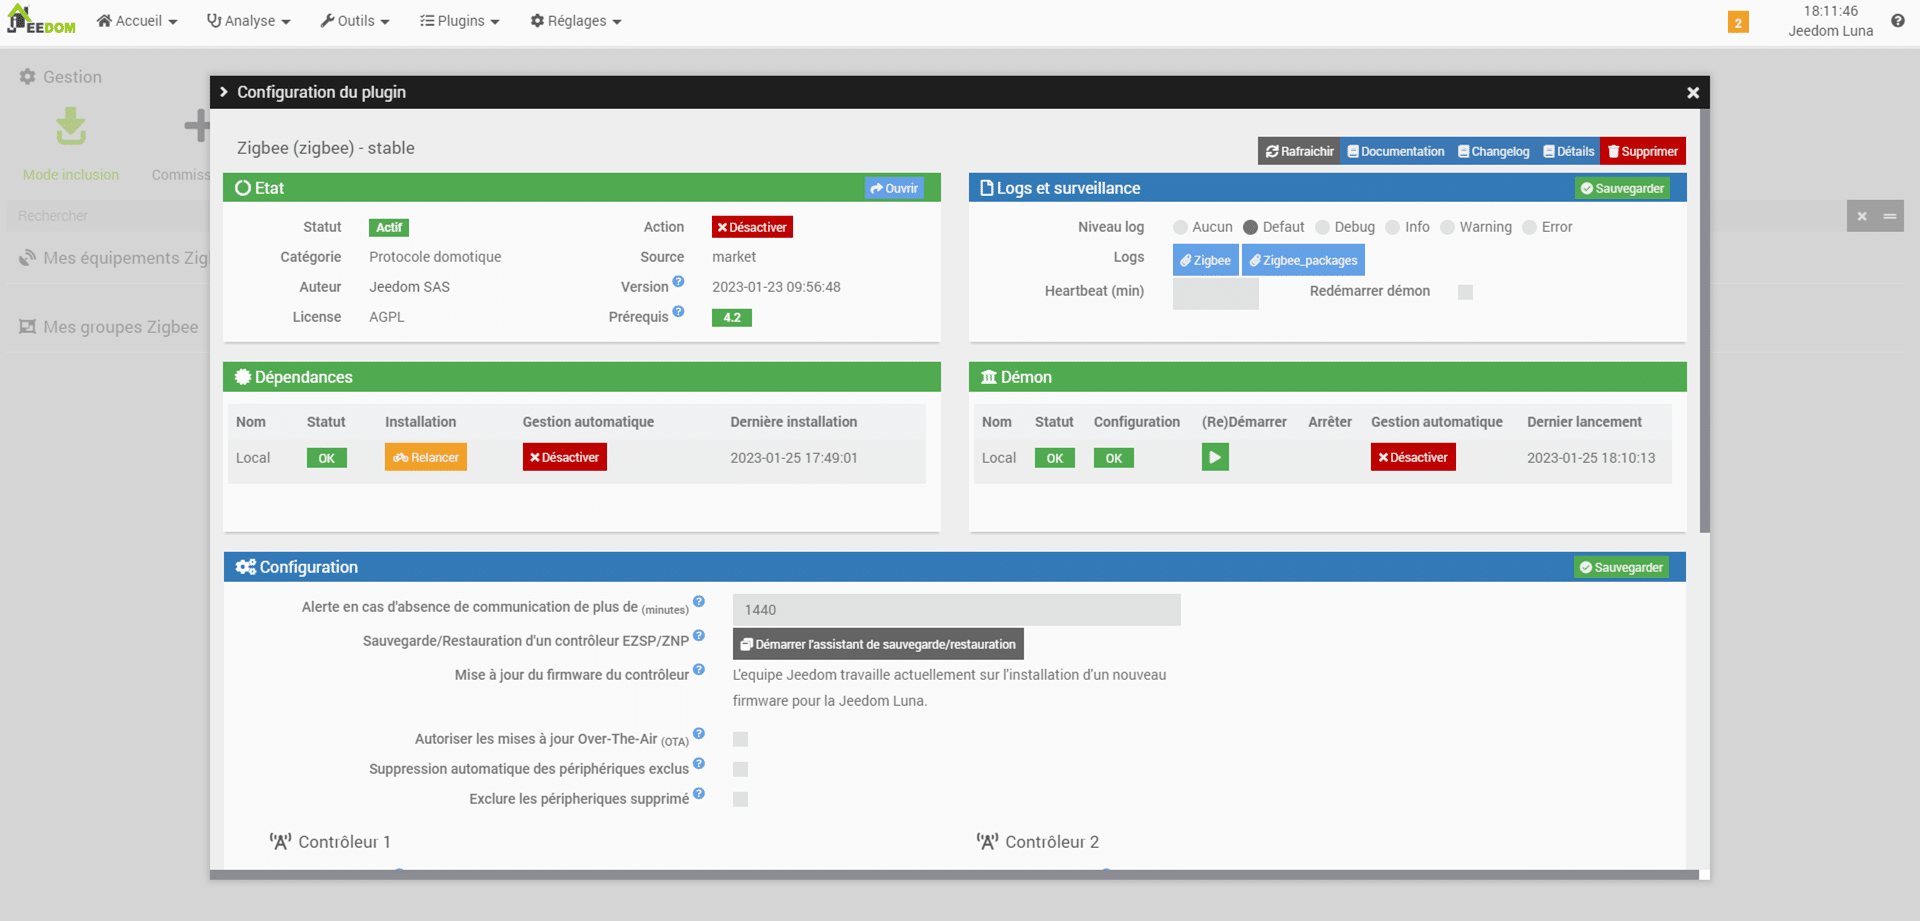
Task: Click Démarrer l'assistant de sauvegarde/restauration
Action: click(878, 644)
